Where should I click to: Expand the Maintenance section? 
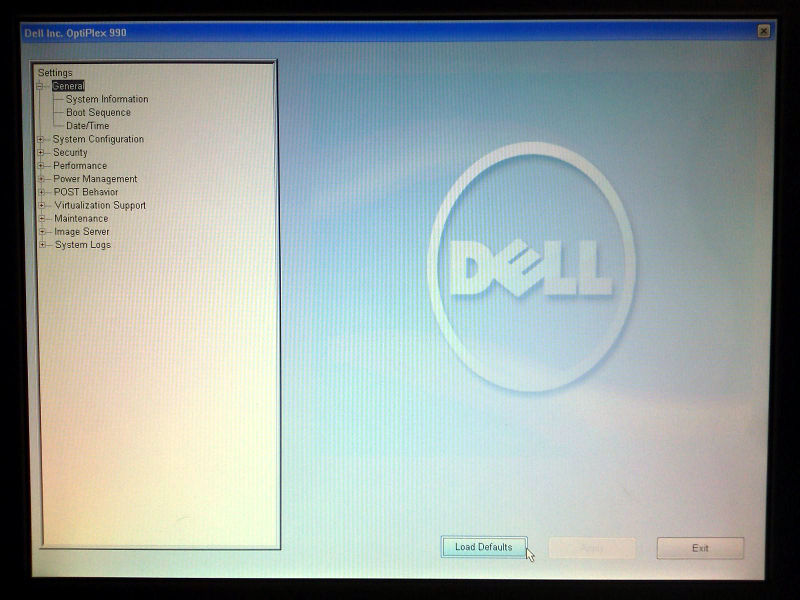point(42,218)
